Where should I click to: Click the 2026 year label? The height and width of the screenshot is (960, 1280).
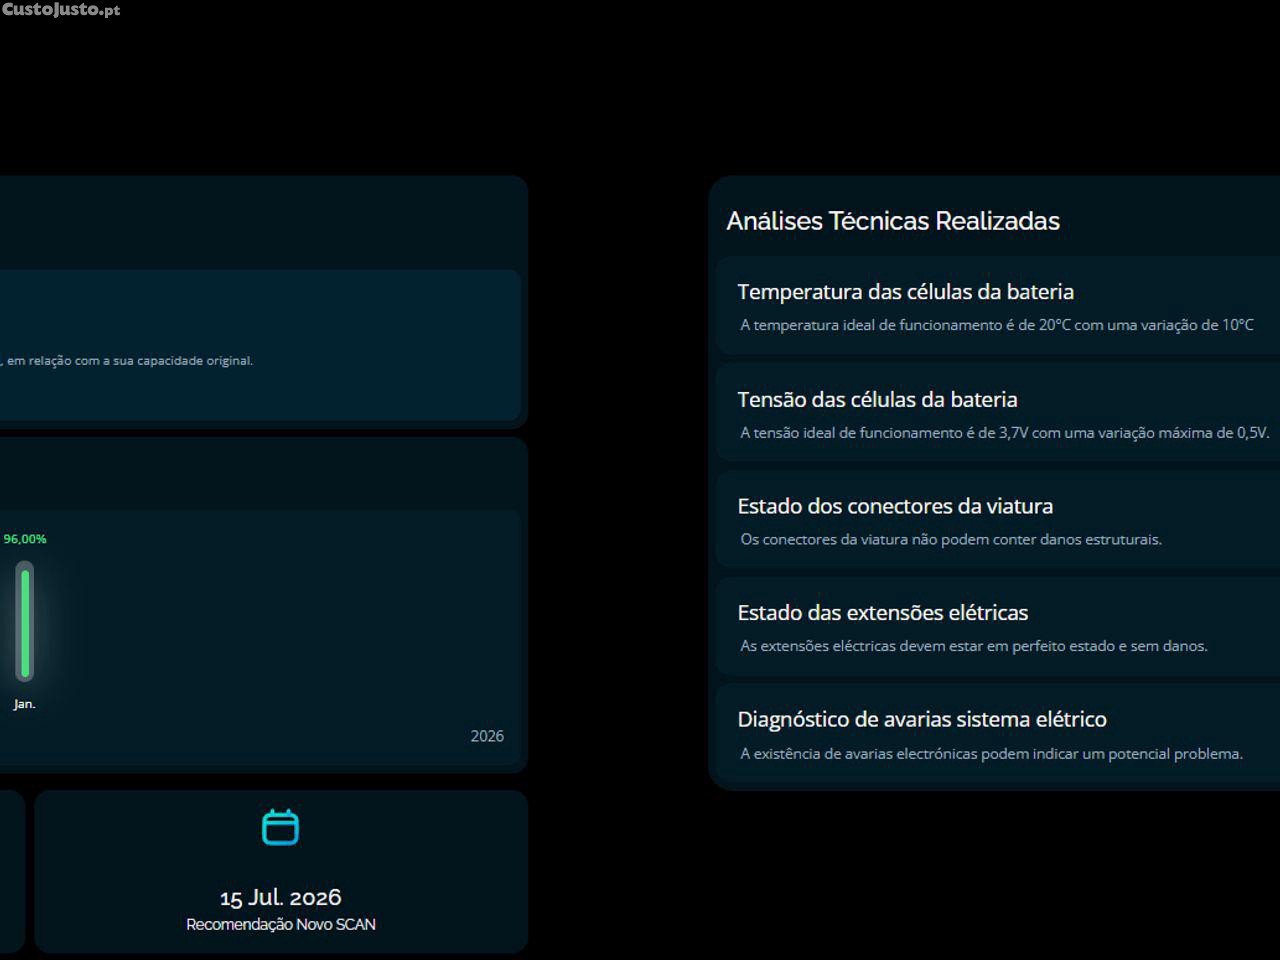pyautogui.click(x=487, y=736)
